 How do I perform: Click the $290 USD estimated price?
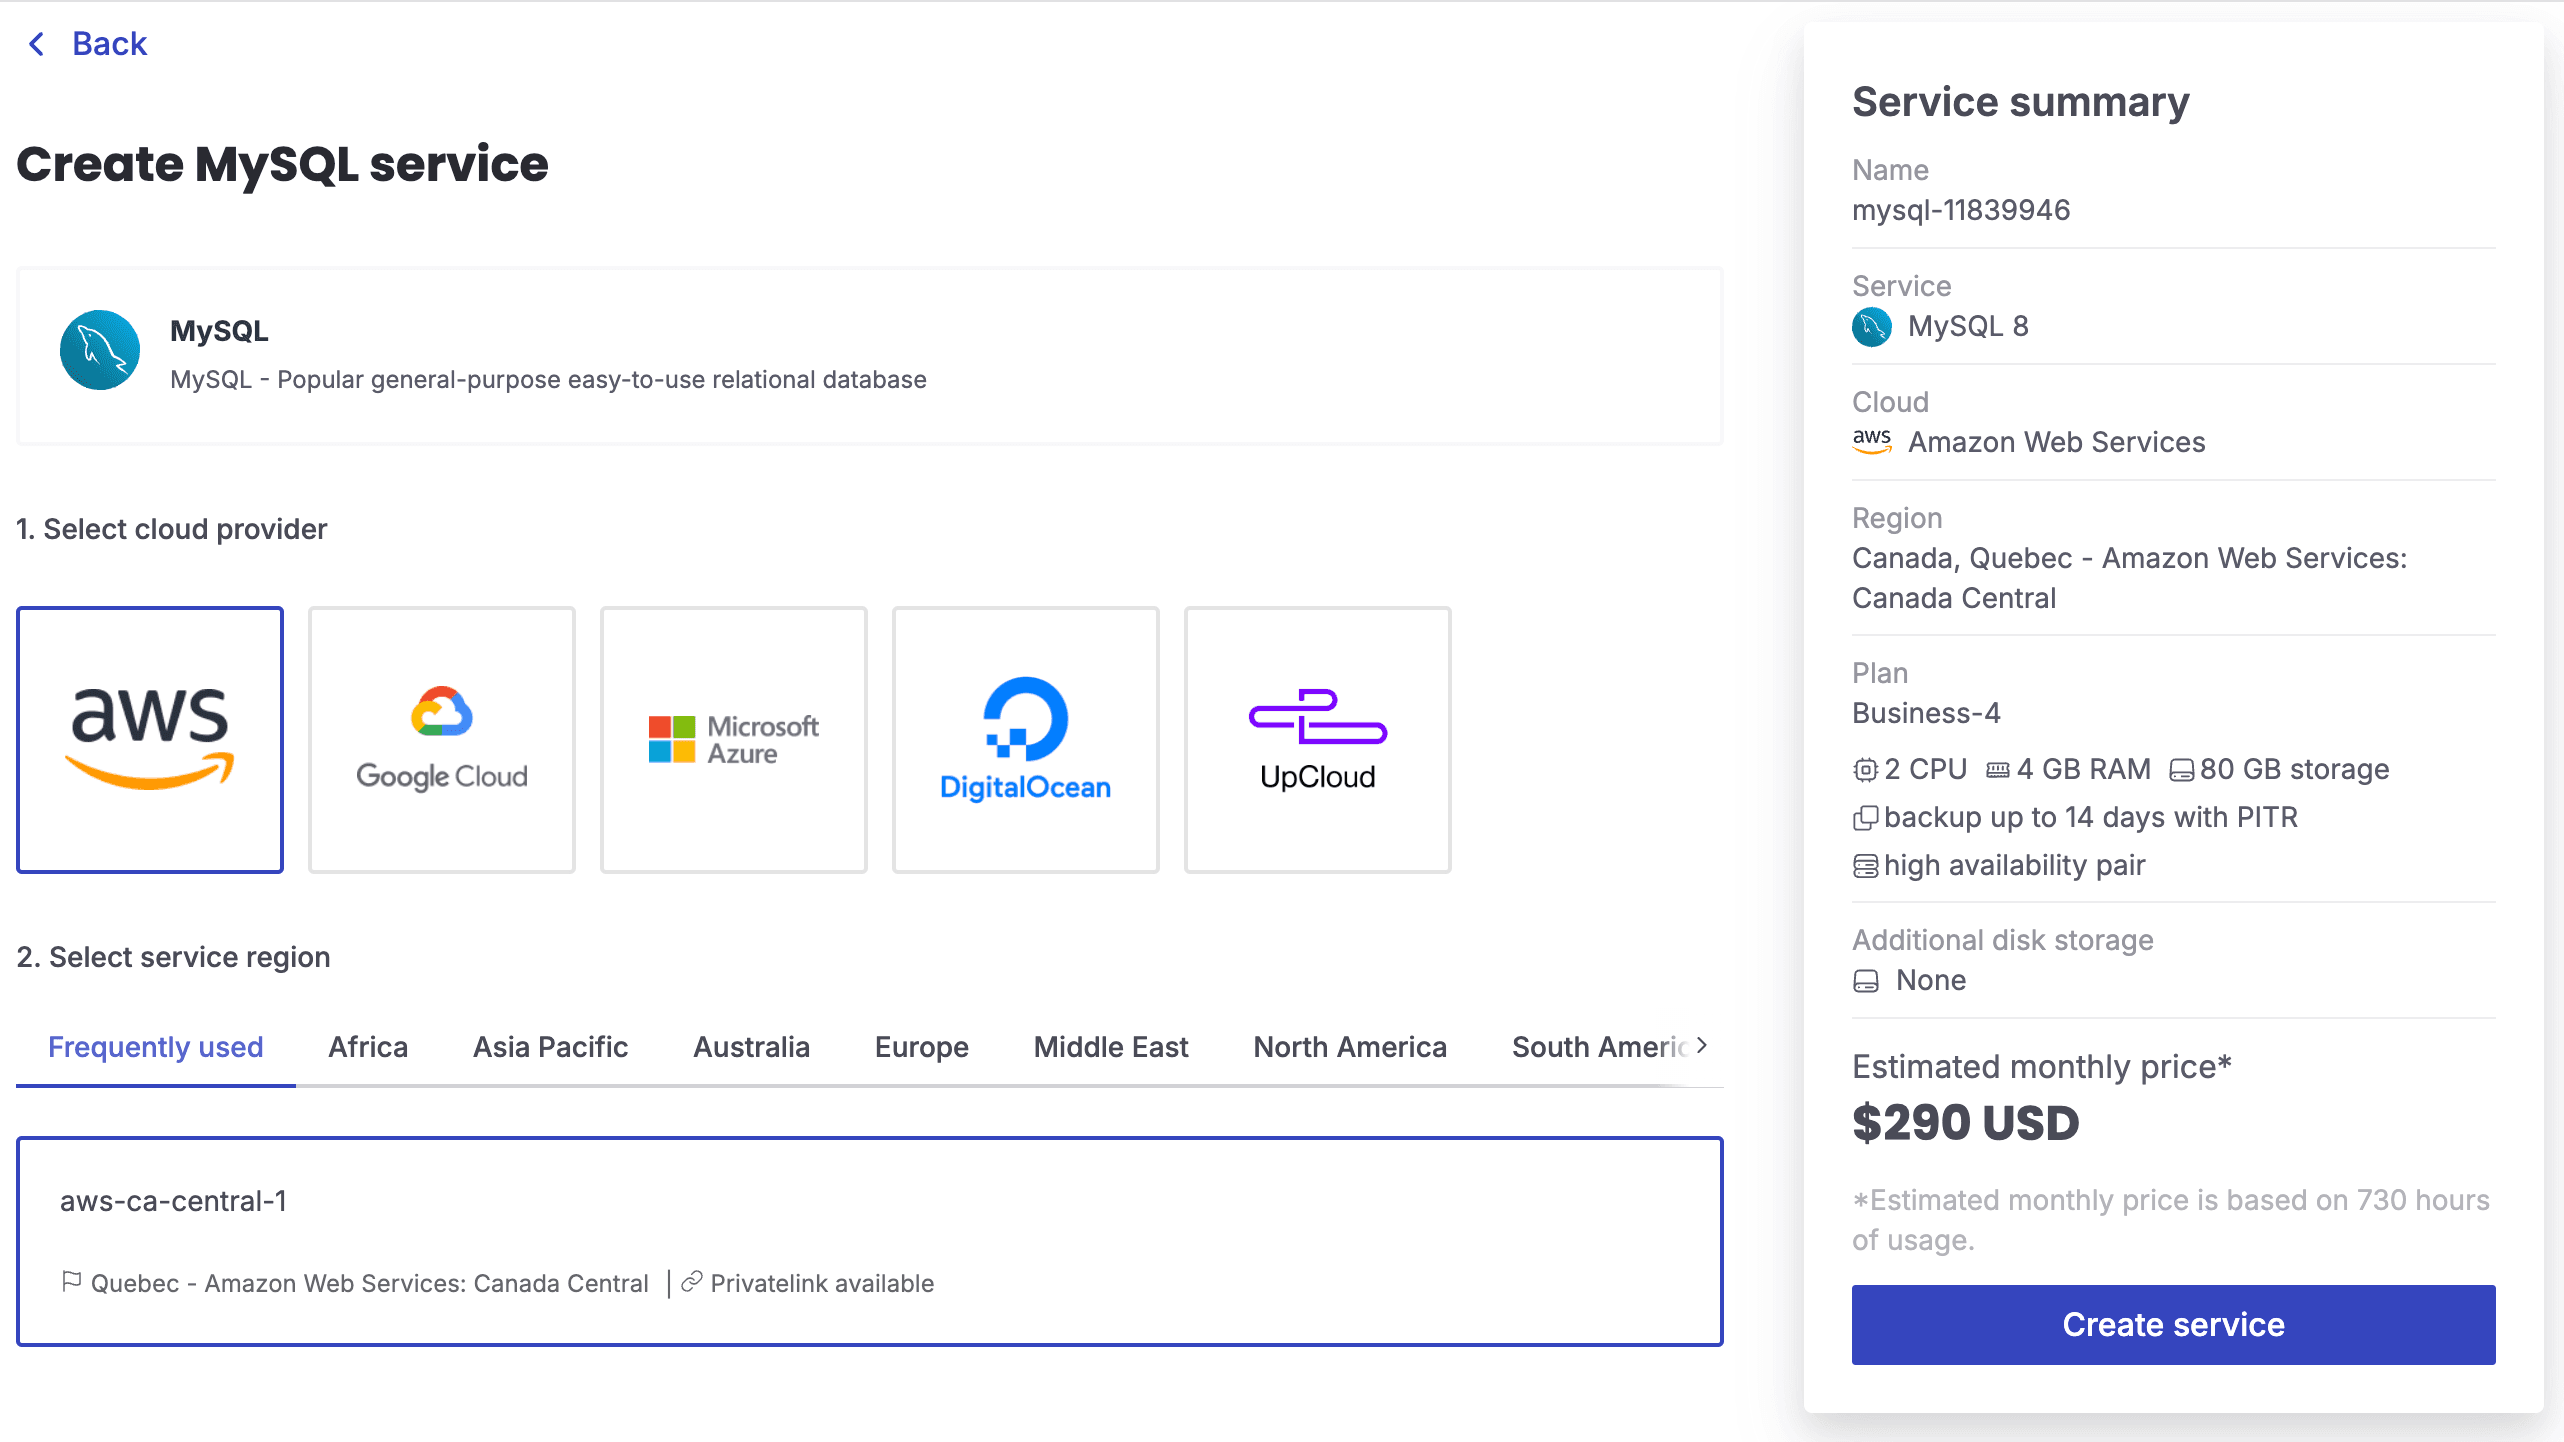pos(1966,1122)
